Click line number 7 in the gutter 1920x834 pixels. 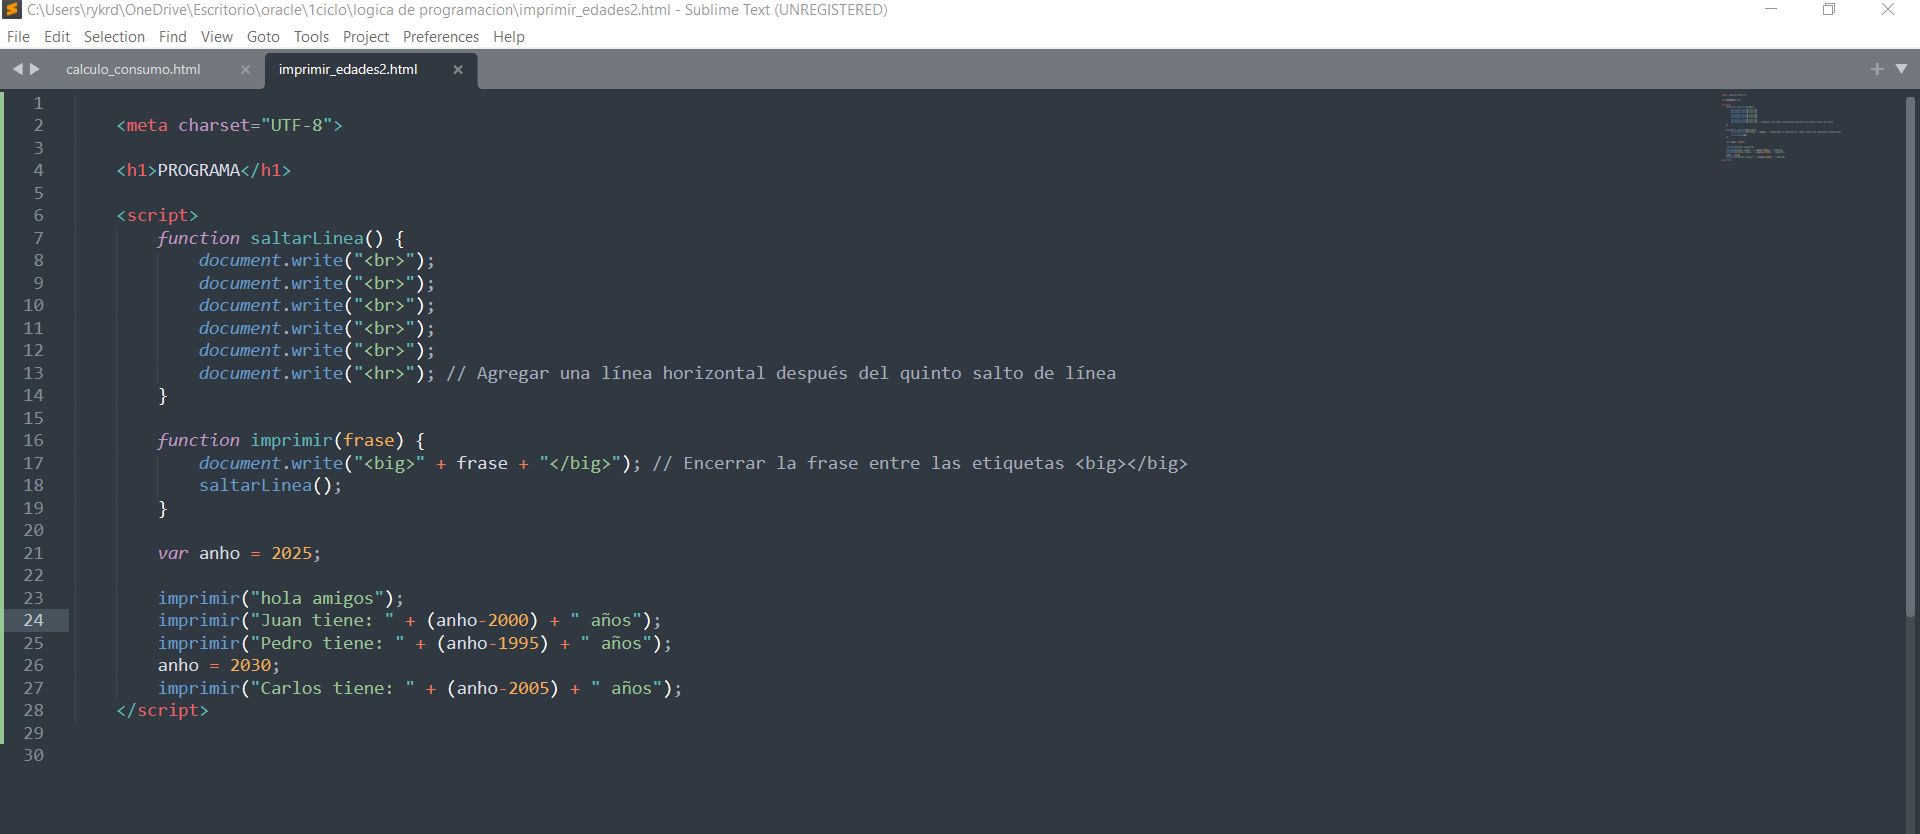(x=39, y=238)
